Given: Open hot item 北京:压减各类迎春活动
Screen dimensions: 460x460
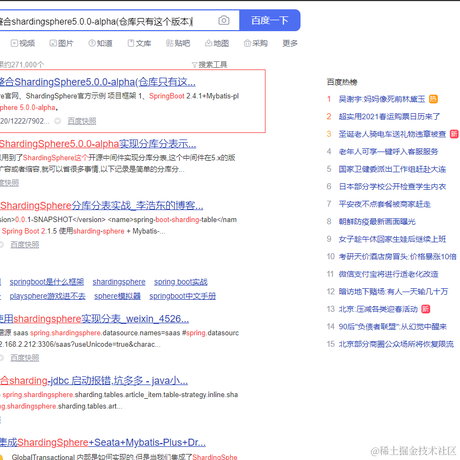Looking at the screenshot, I should [x=378, y=309].
